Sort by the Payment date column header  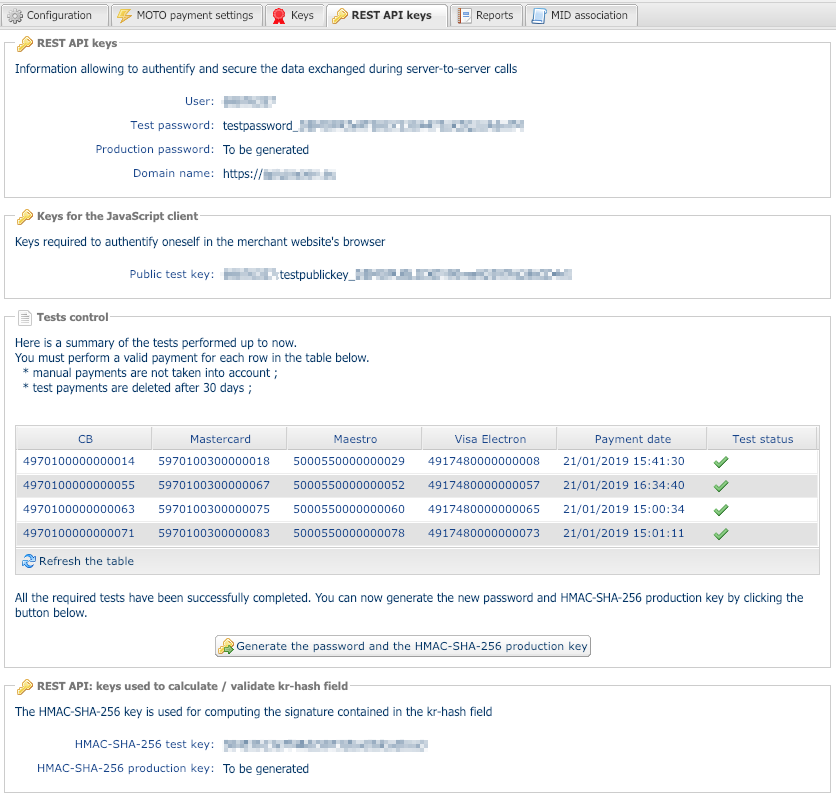click(632, 439)
